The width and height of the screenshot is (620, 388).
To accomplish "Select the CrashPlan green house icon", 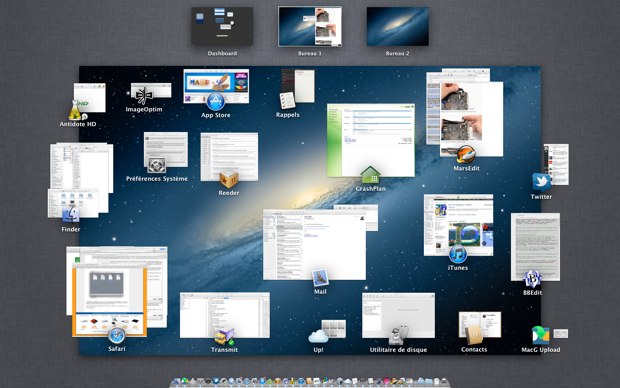I will [x=370, y=175].
